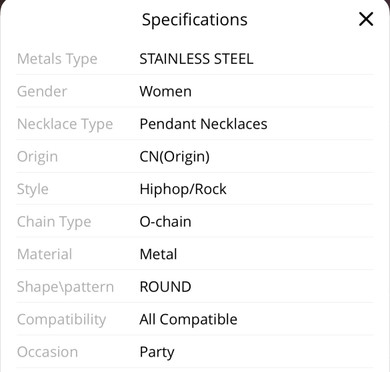This screenshot has width=390, height=372.
Task: Close the Specifications panel with X icon
Action: (366, 19)
